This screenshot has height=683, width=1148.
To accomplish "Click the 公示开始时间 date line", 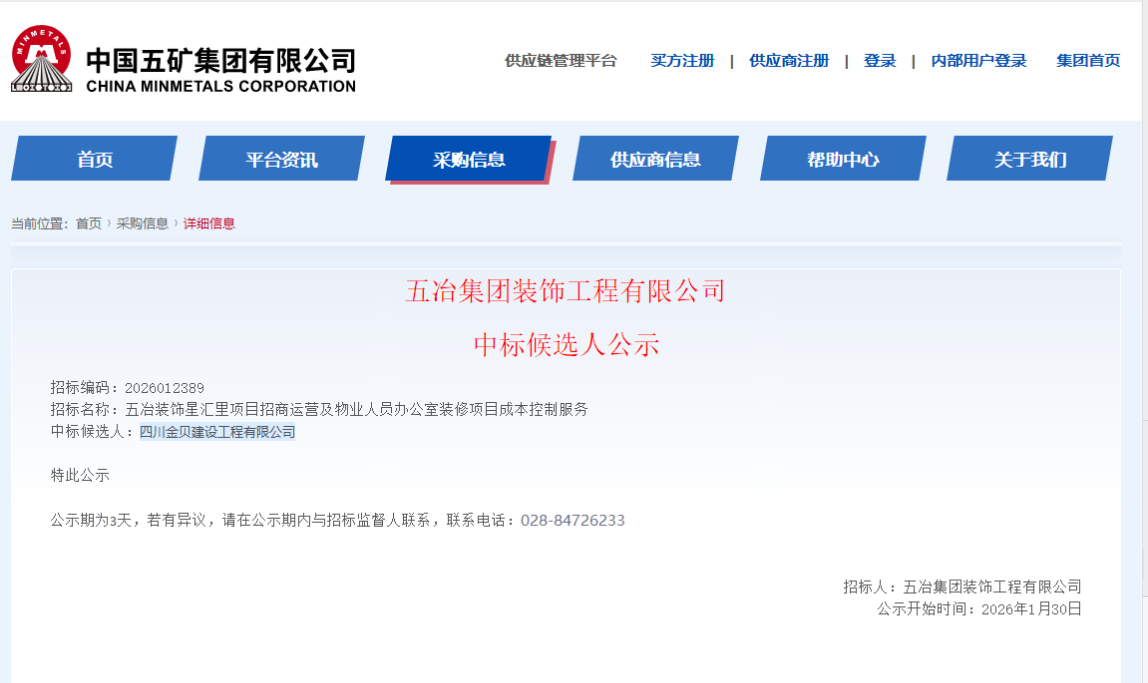I will coord(979,609).
